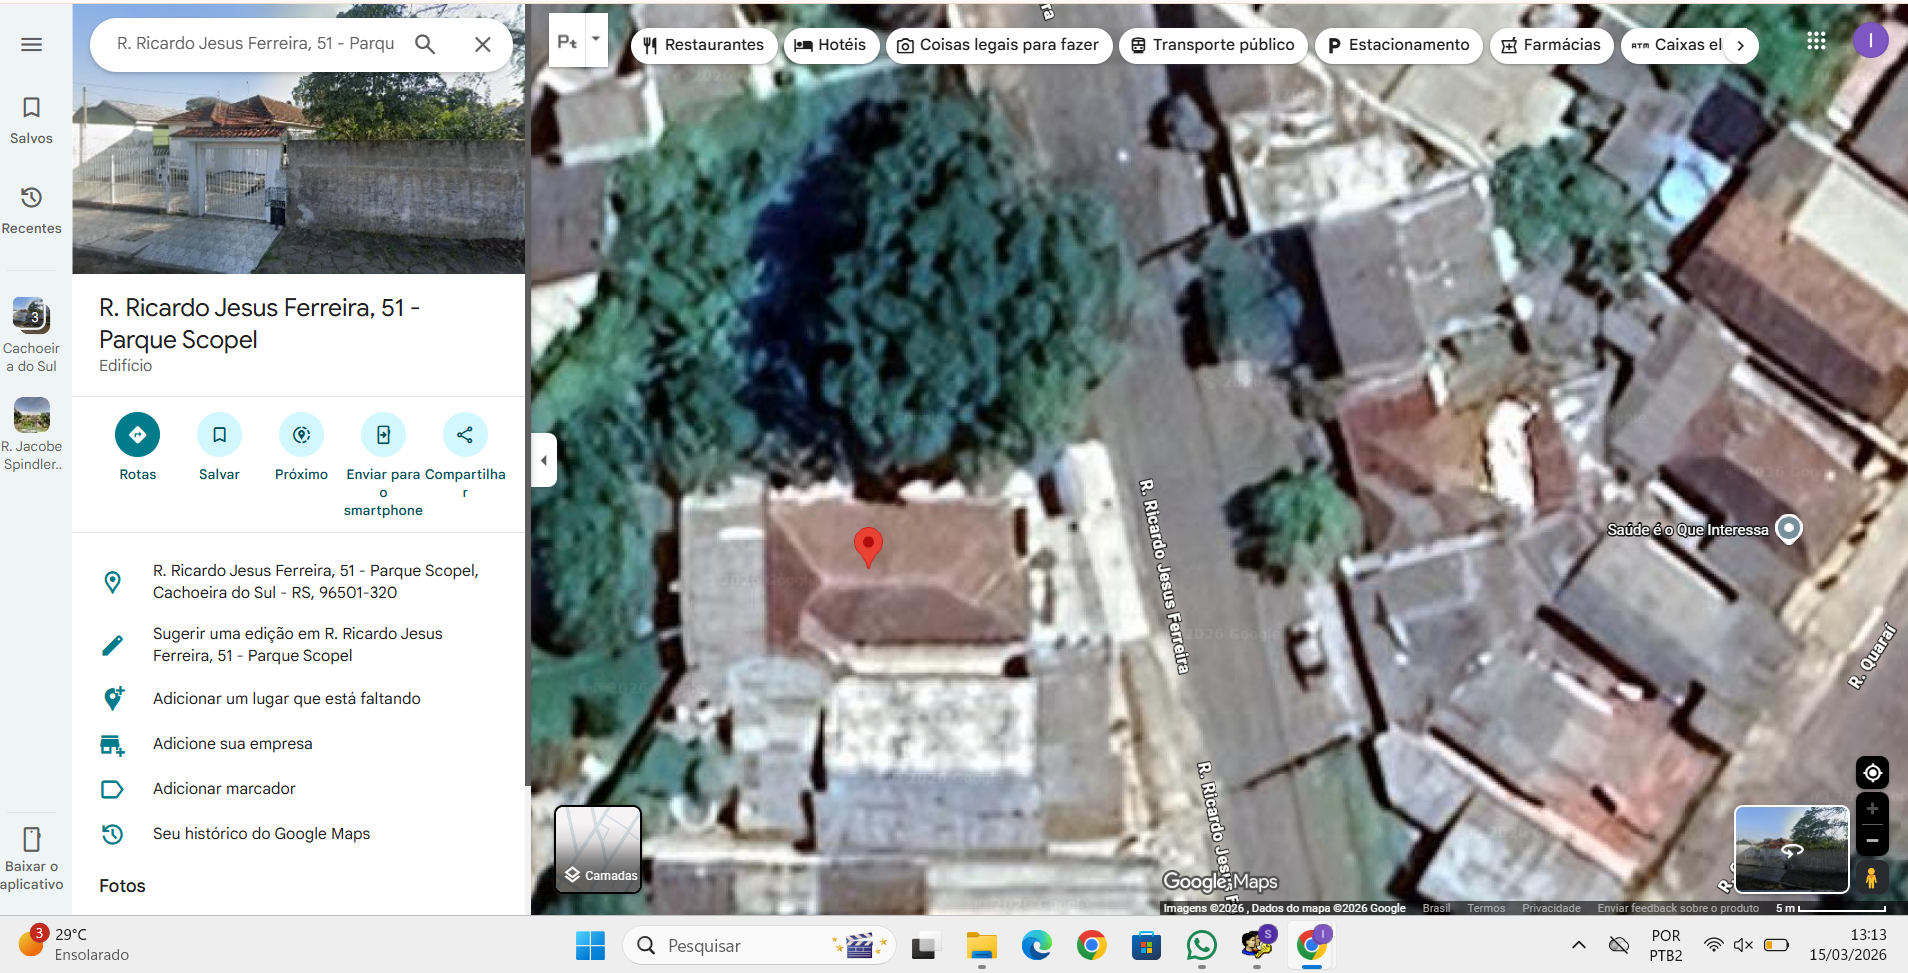This screenshot has width=1908, height=973.
Task: Collapse the side panel arrow
Action: point(543,460)
